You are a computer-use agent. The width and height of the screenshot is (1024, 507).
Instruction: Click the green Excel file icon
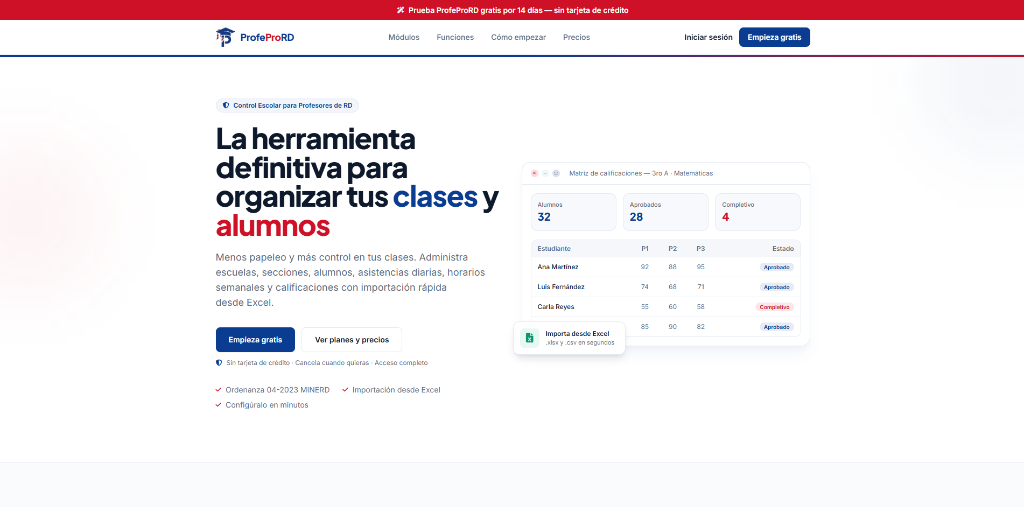pyautogui.click(x=530, y=338)
